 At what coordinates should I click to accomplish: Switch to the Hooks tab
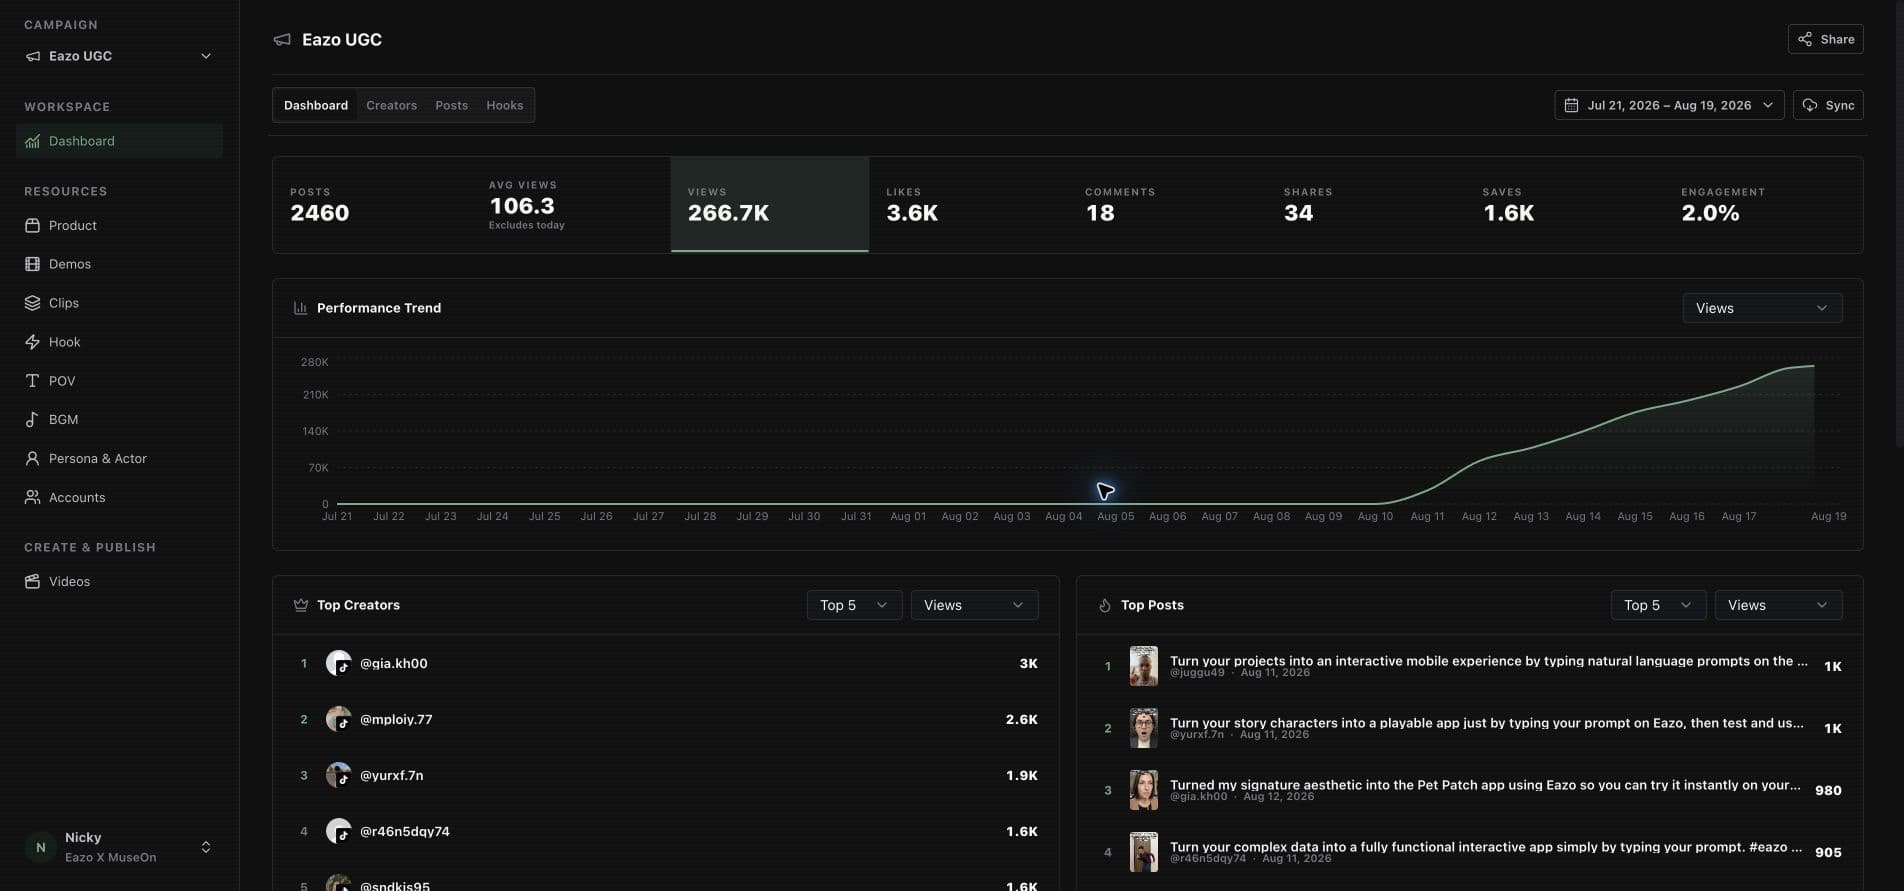[504, 105]
